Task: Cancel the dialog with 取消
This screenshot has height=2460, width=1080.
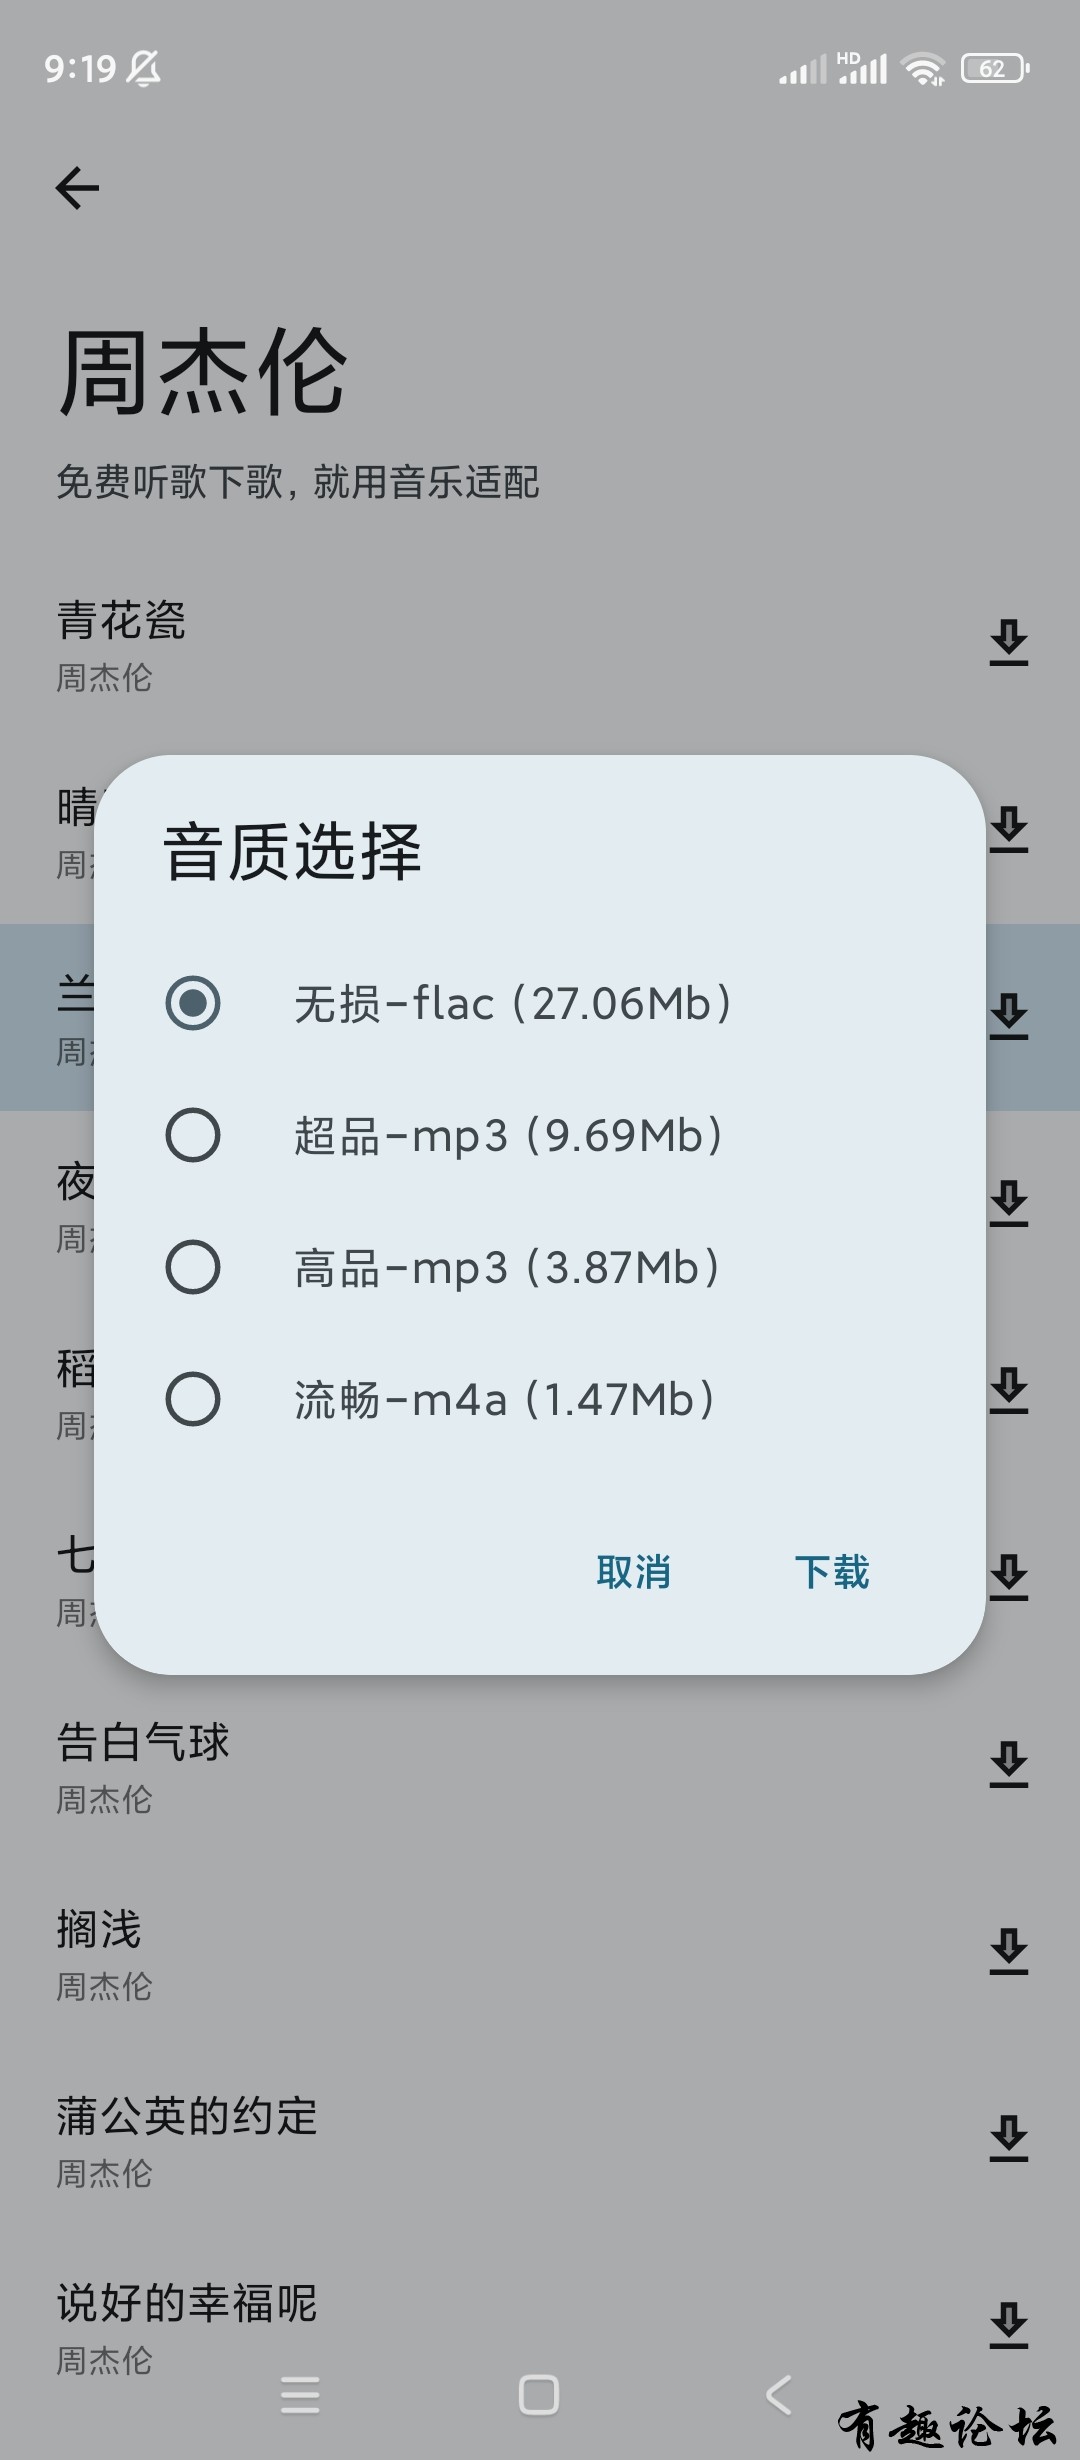Action: click(633, 1572)
